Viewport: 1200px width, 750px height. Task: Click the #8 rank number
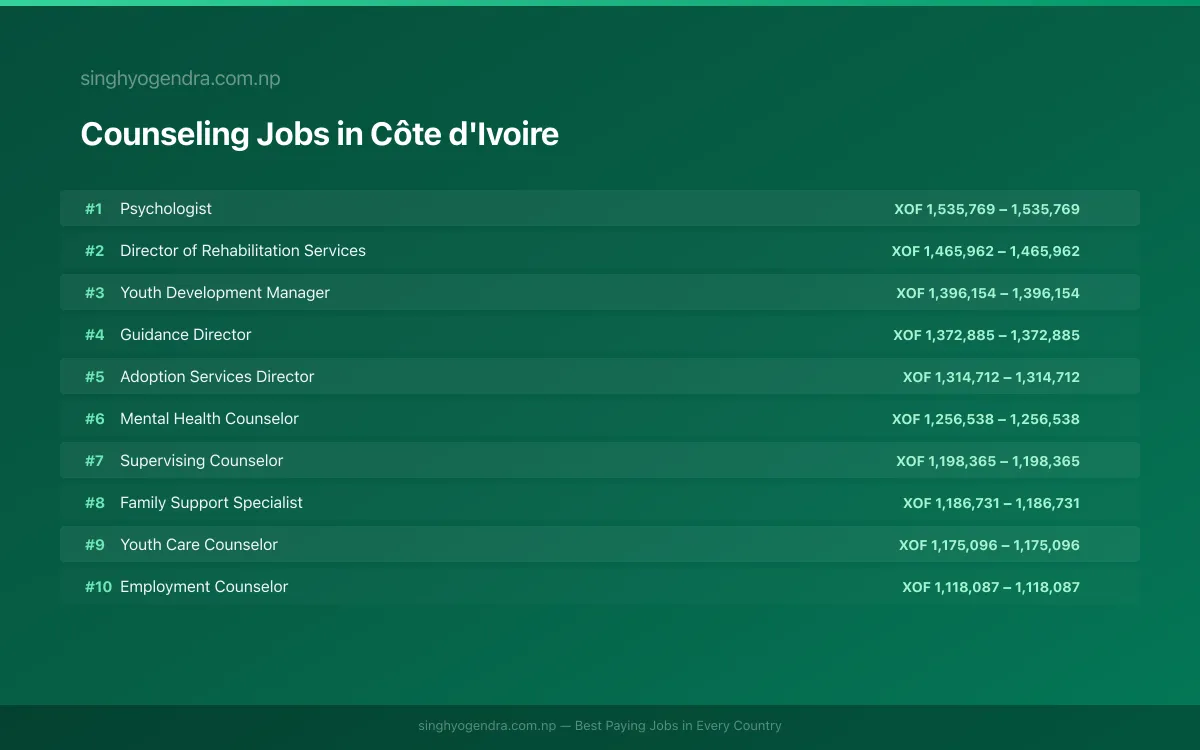[94, 503]
